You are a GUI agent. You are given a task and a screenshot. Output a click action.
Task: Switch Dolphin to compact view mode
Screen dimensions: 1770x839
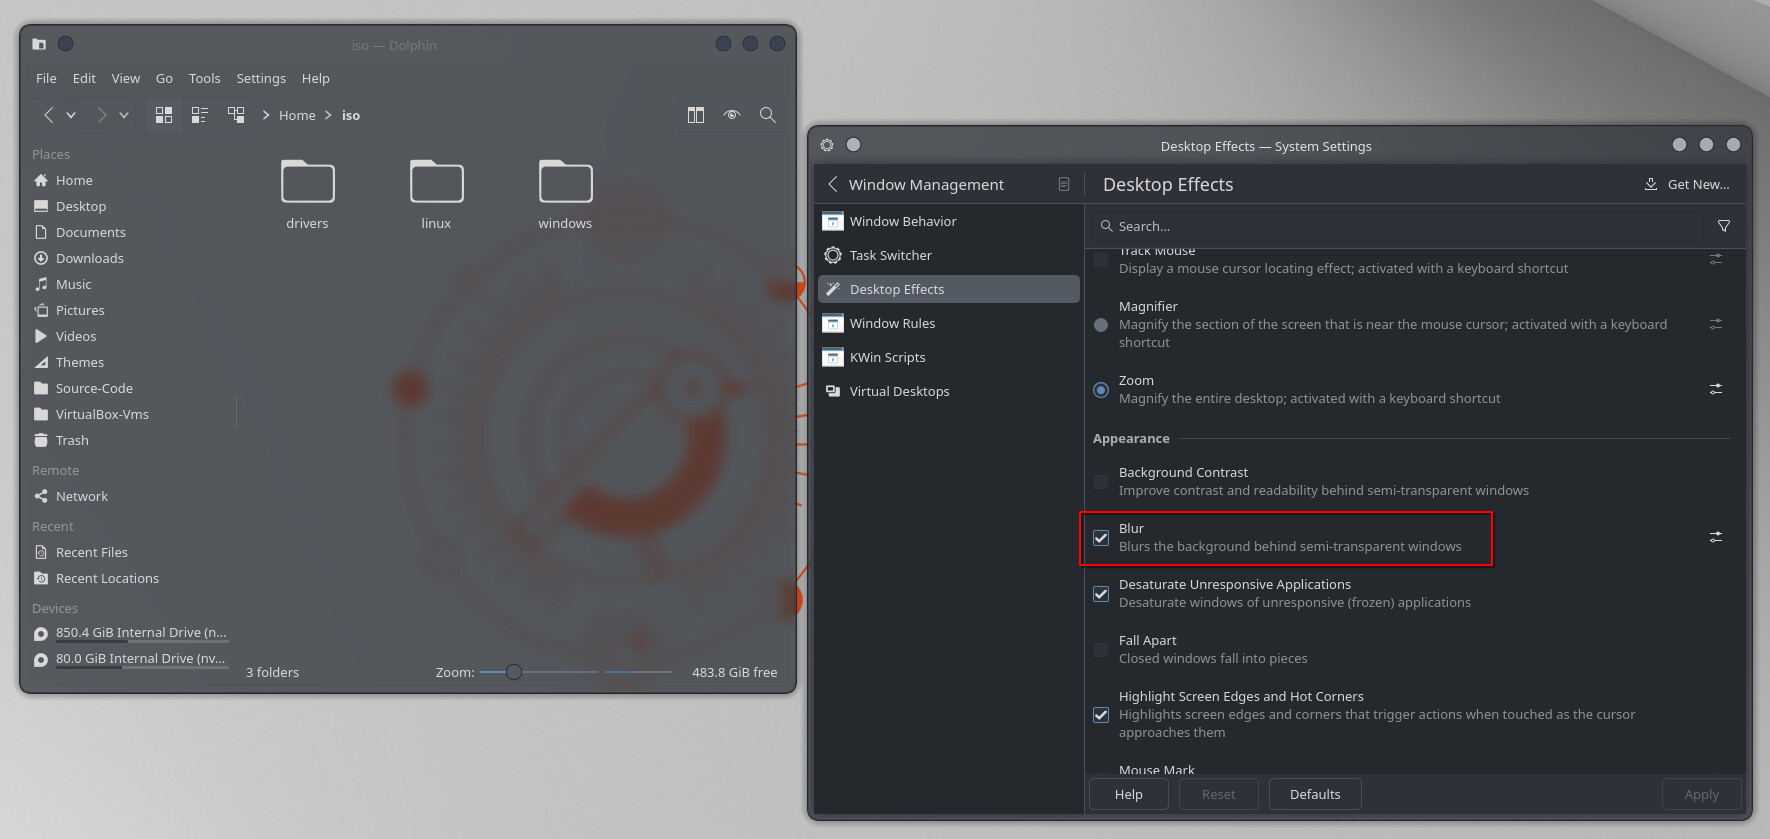[200, 115]
